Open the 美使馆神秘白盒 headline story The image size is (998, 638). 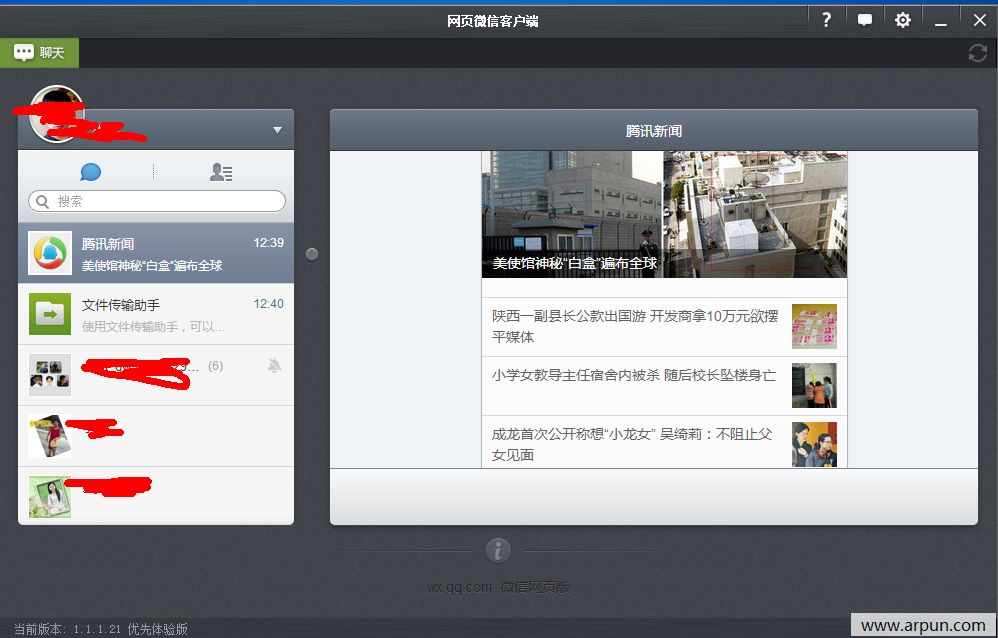[664, 214]
